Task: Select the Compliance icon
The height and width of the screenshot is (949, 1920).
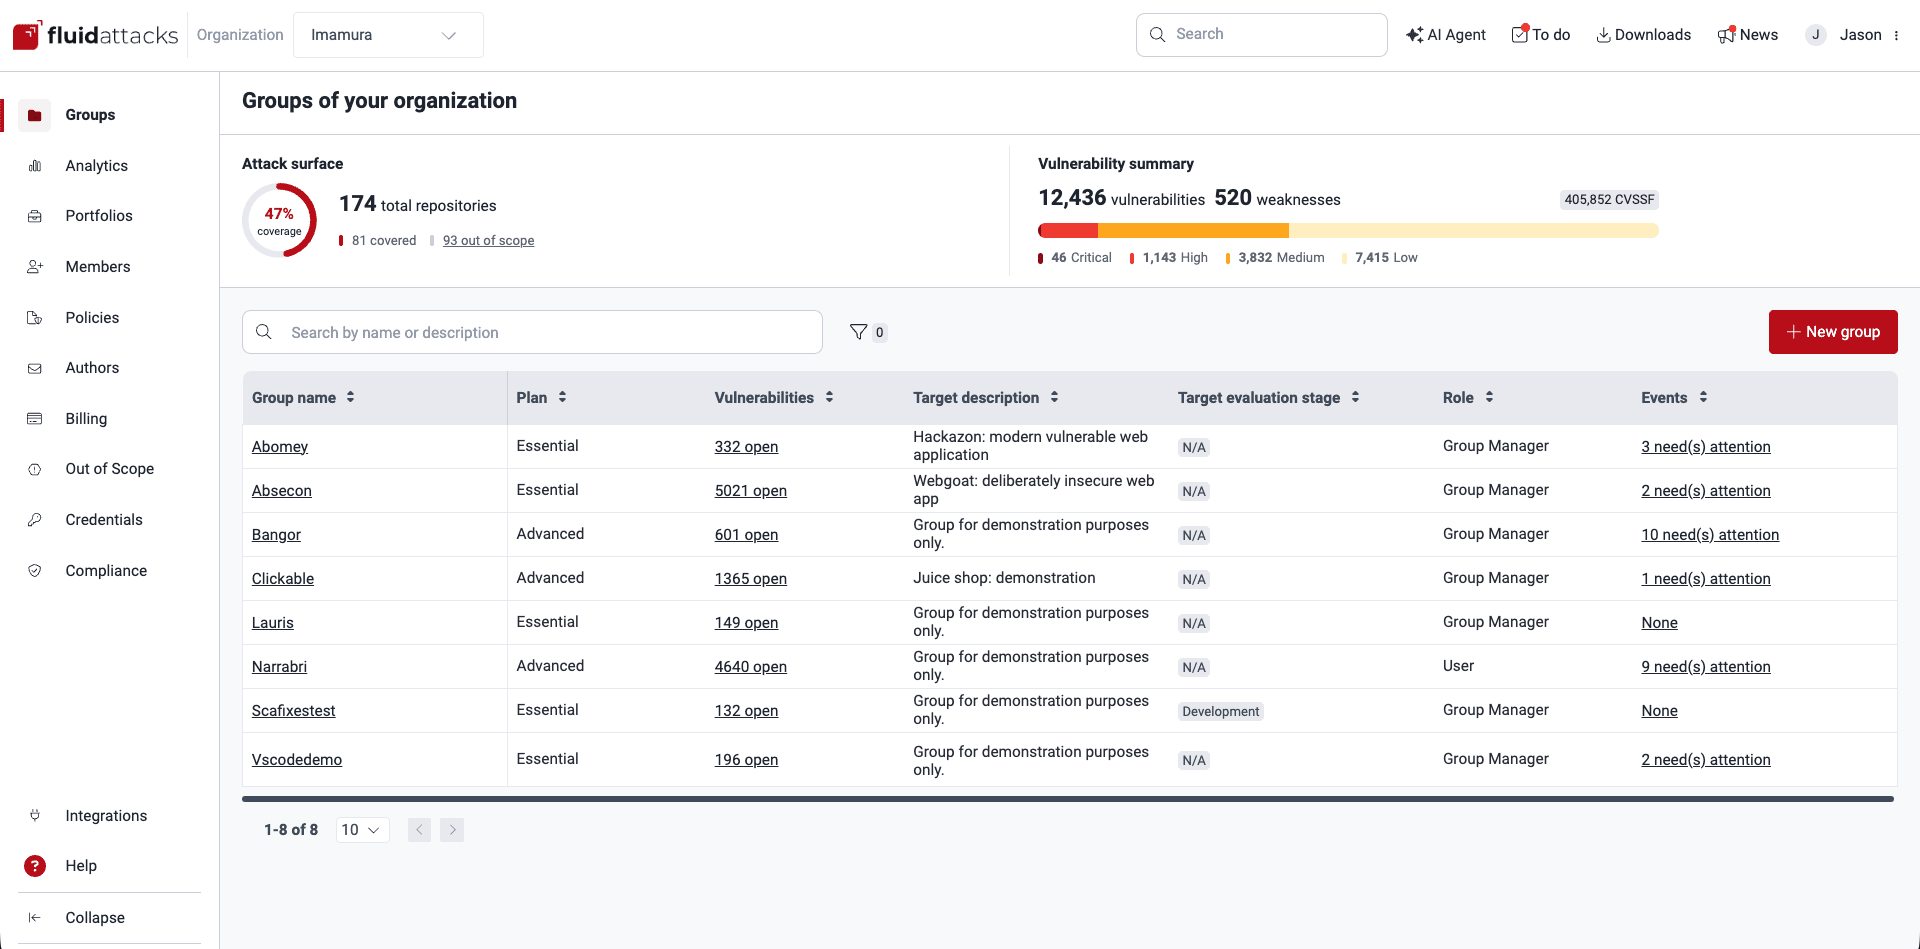Action: (x=35, y=570)
